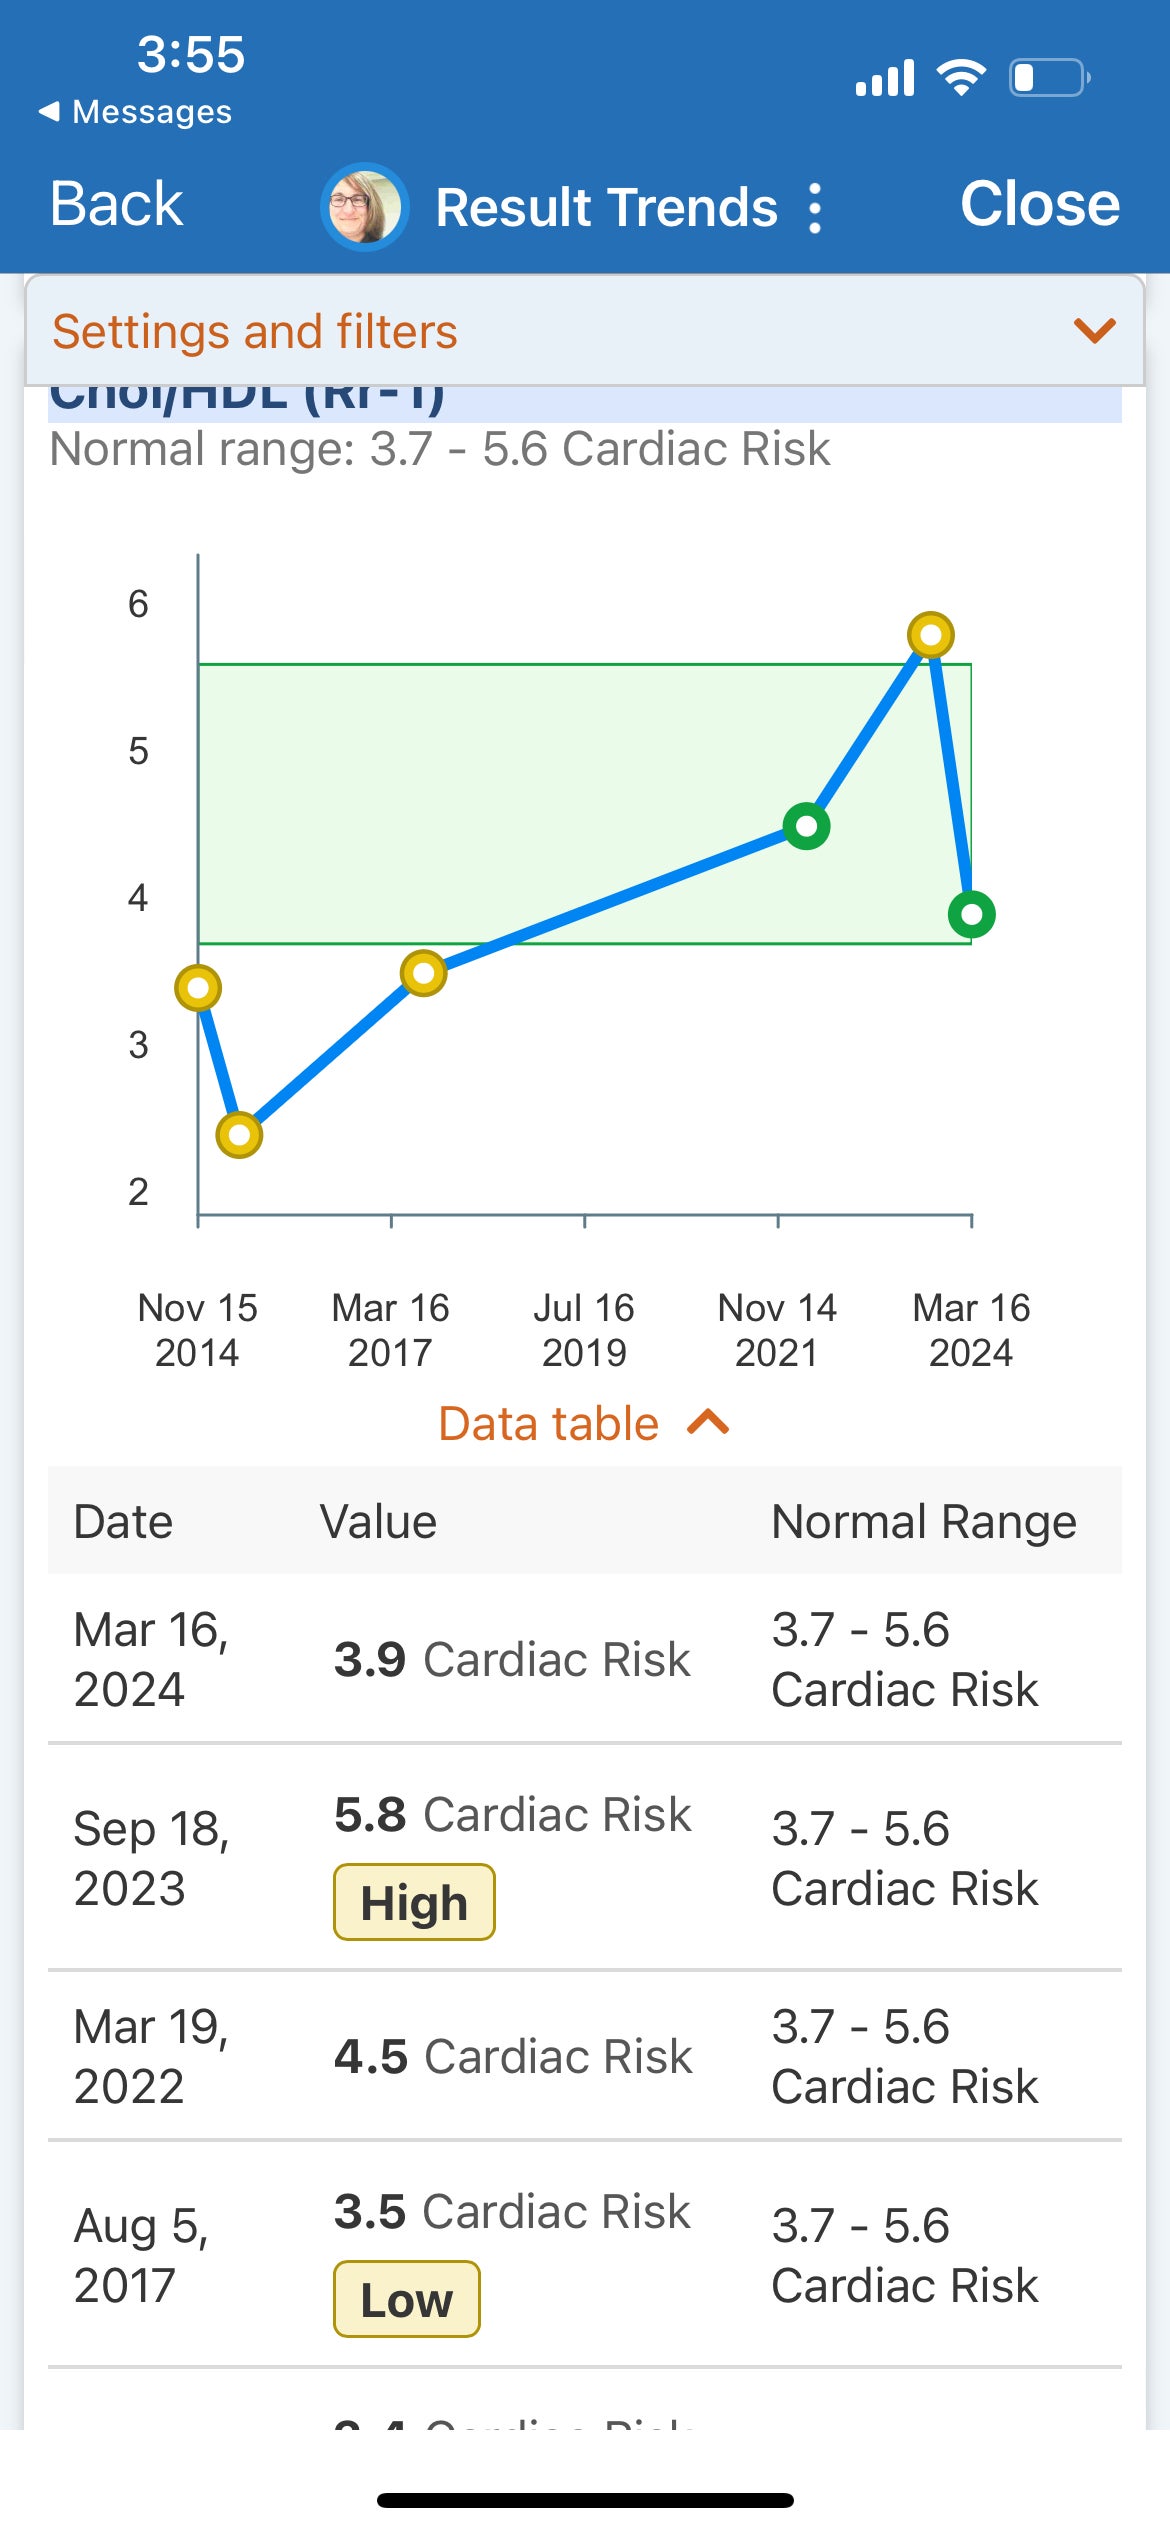Collapse the Data table chevron
The image size is (1170, 2532).
click(709, 1422)
